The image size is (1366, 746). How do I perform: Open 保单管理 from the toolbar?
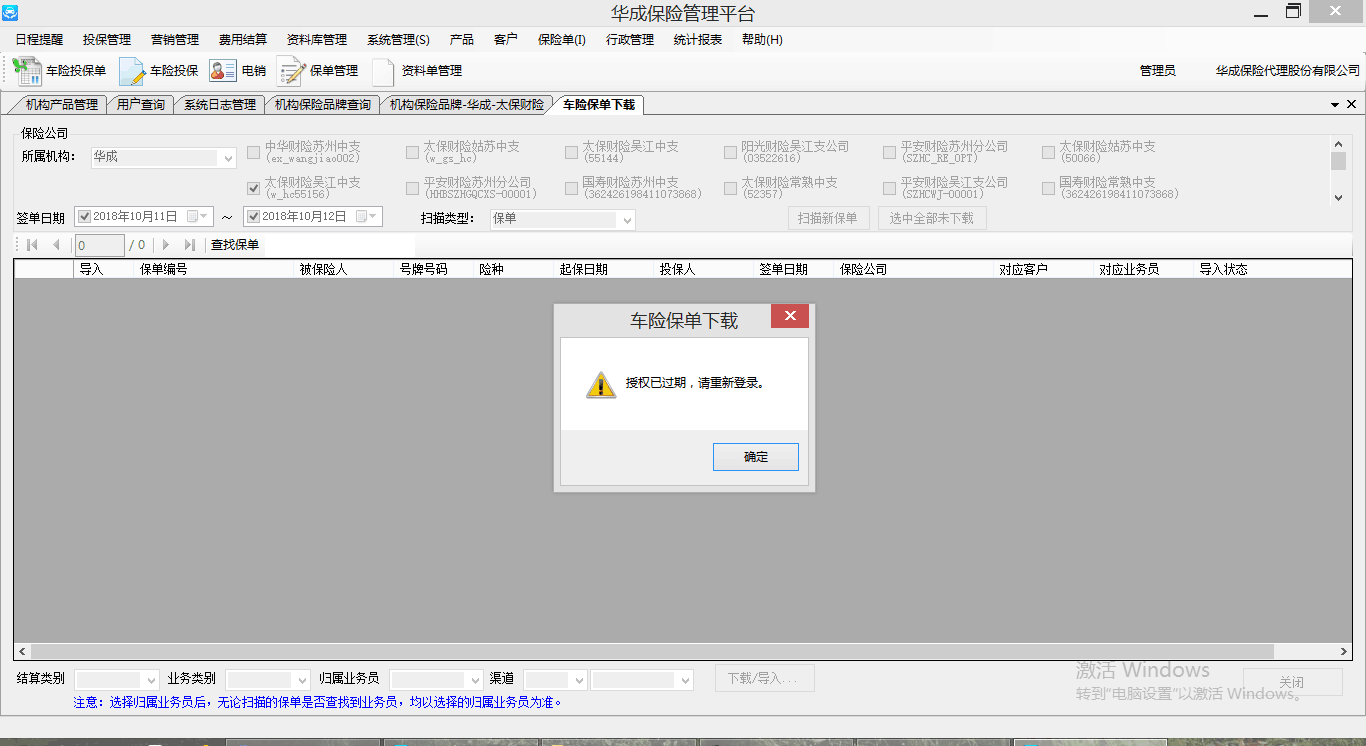pos(318,71)
